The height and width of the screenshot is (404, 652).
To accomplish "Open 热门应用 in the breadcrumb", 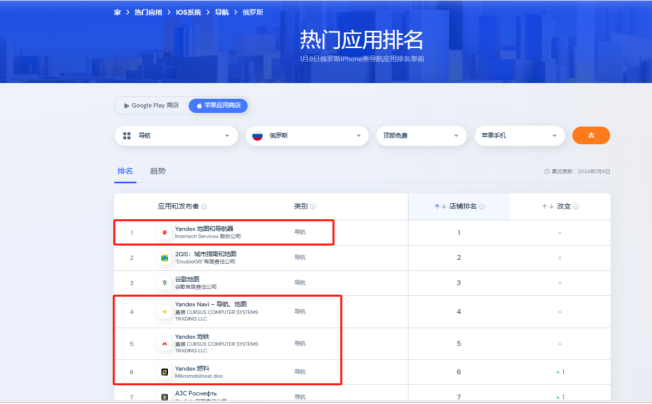I will point(148,12).
